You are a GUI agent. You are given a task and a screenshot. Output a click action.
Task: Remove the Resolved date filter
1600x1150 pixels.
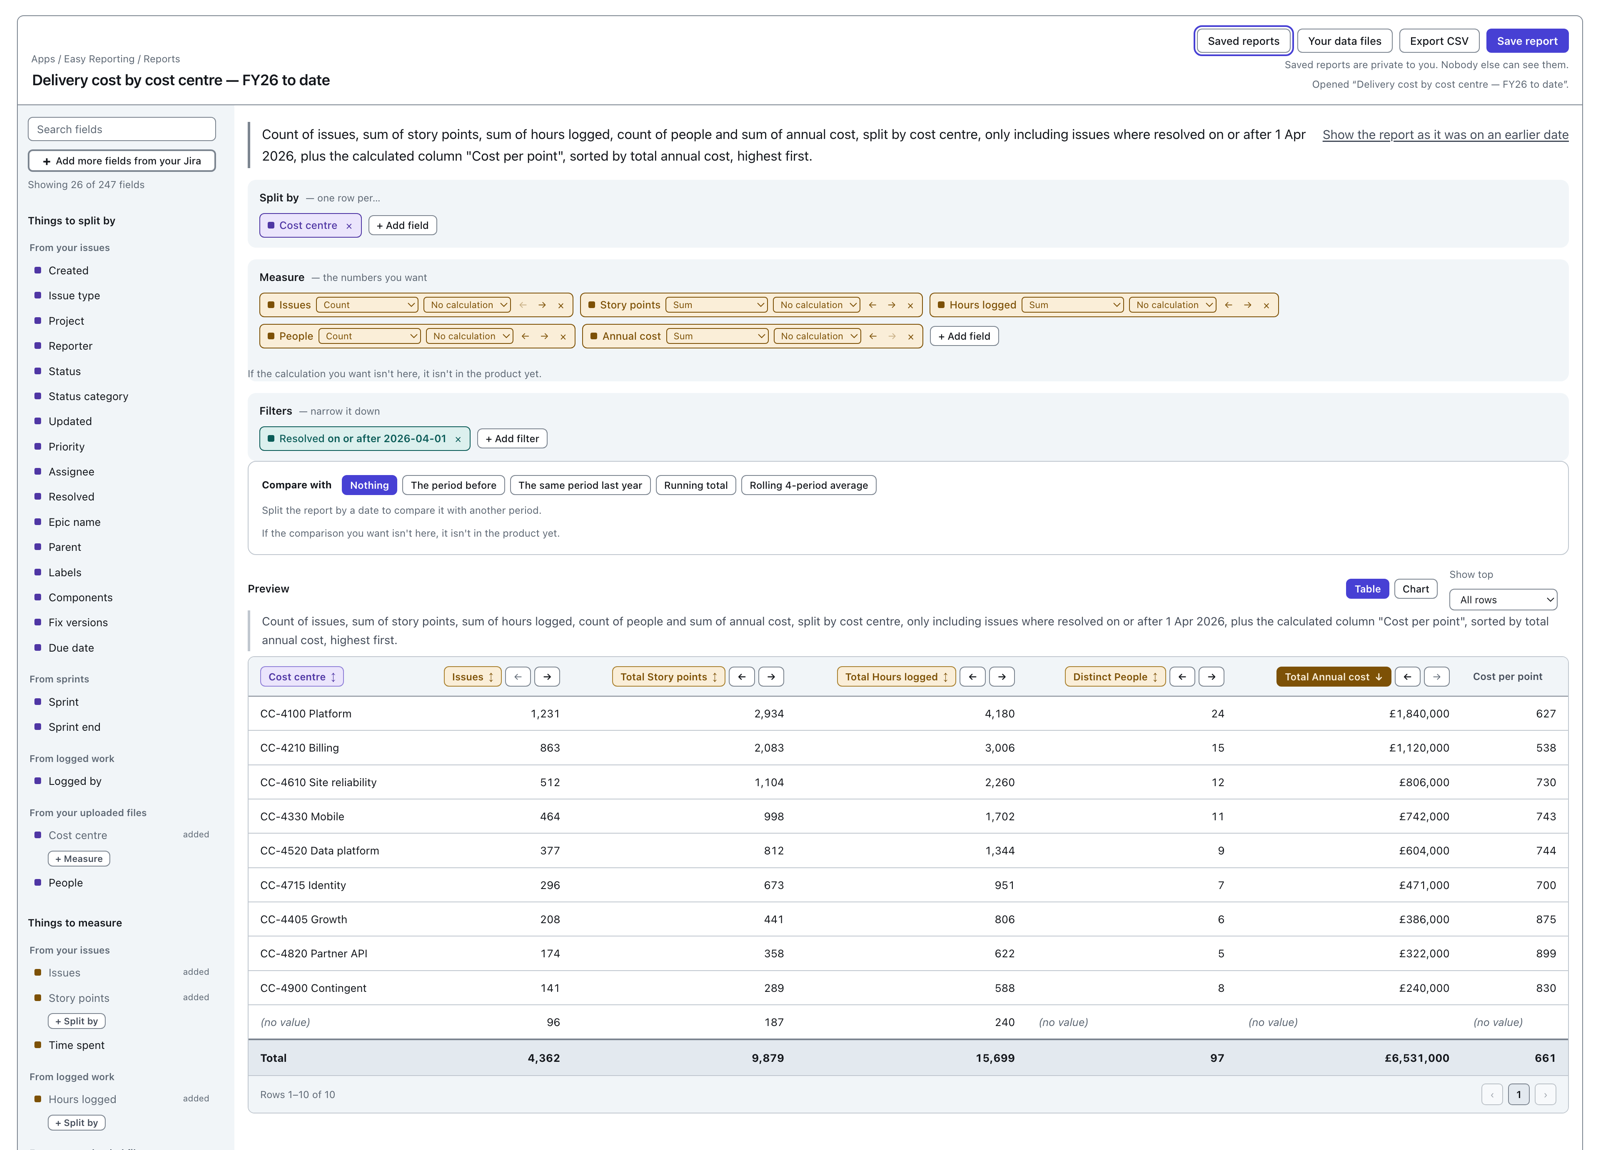458,439
